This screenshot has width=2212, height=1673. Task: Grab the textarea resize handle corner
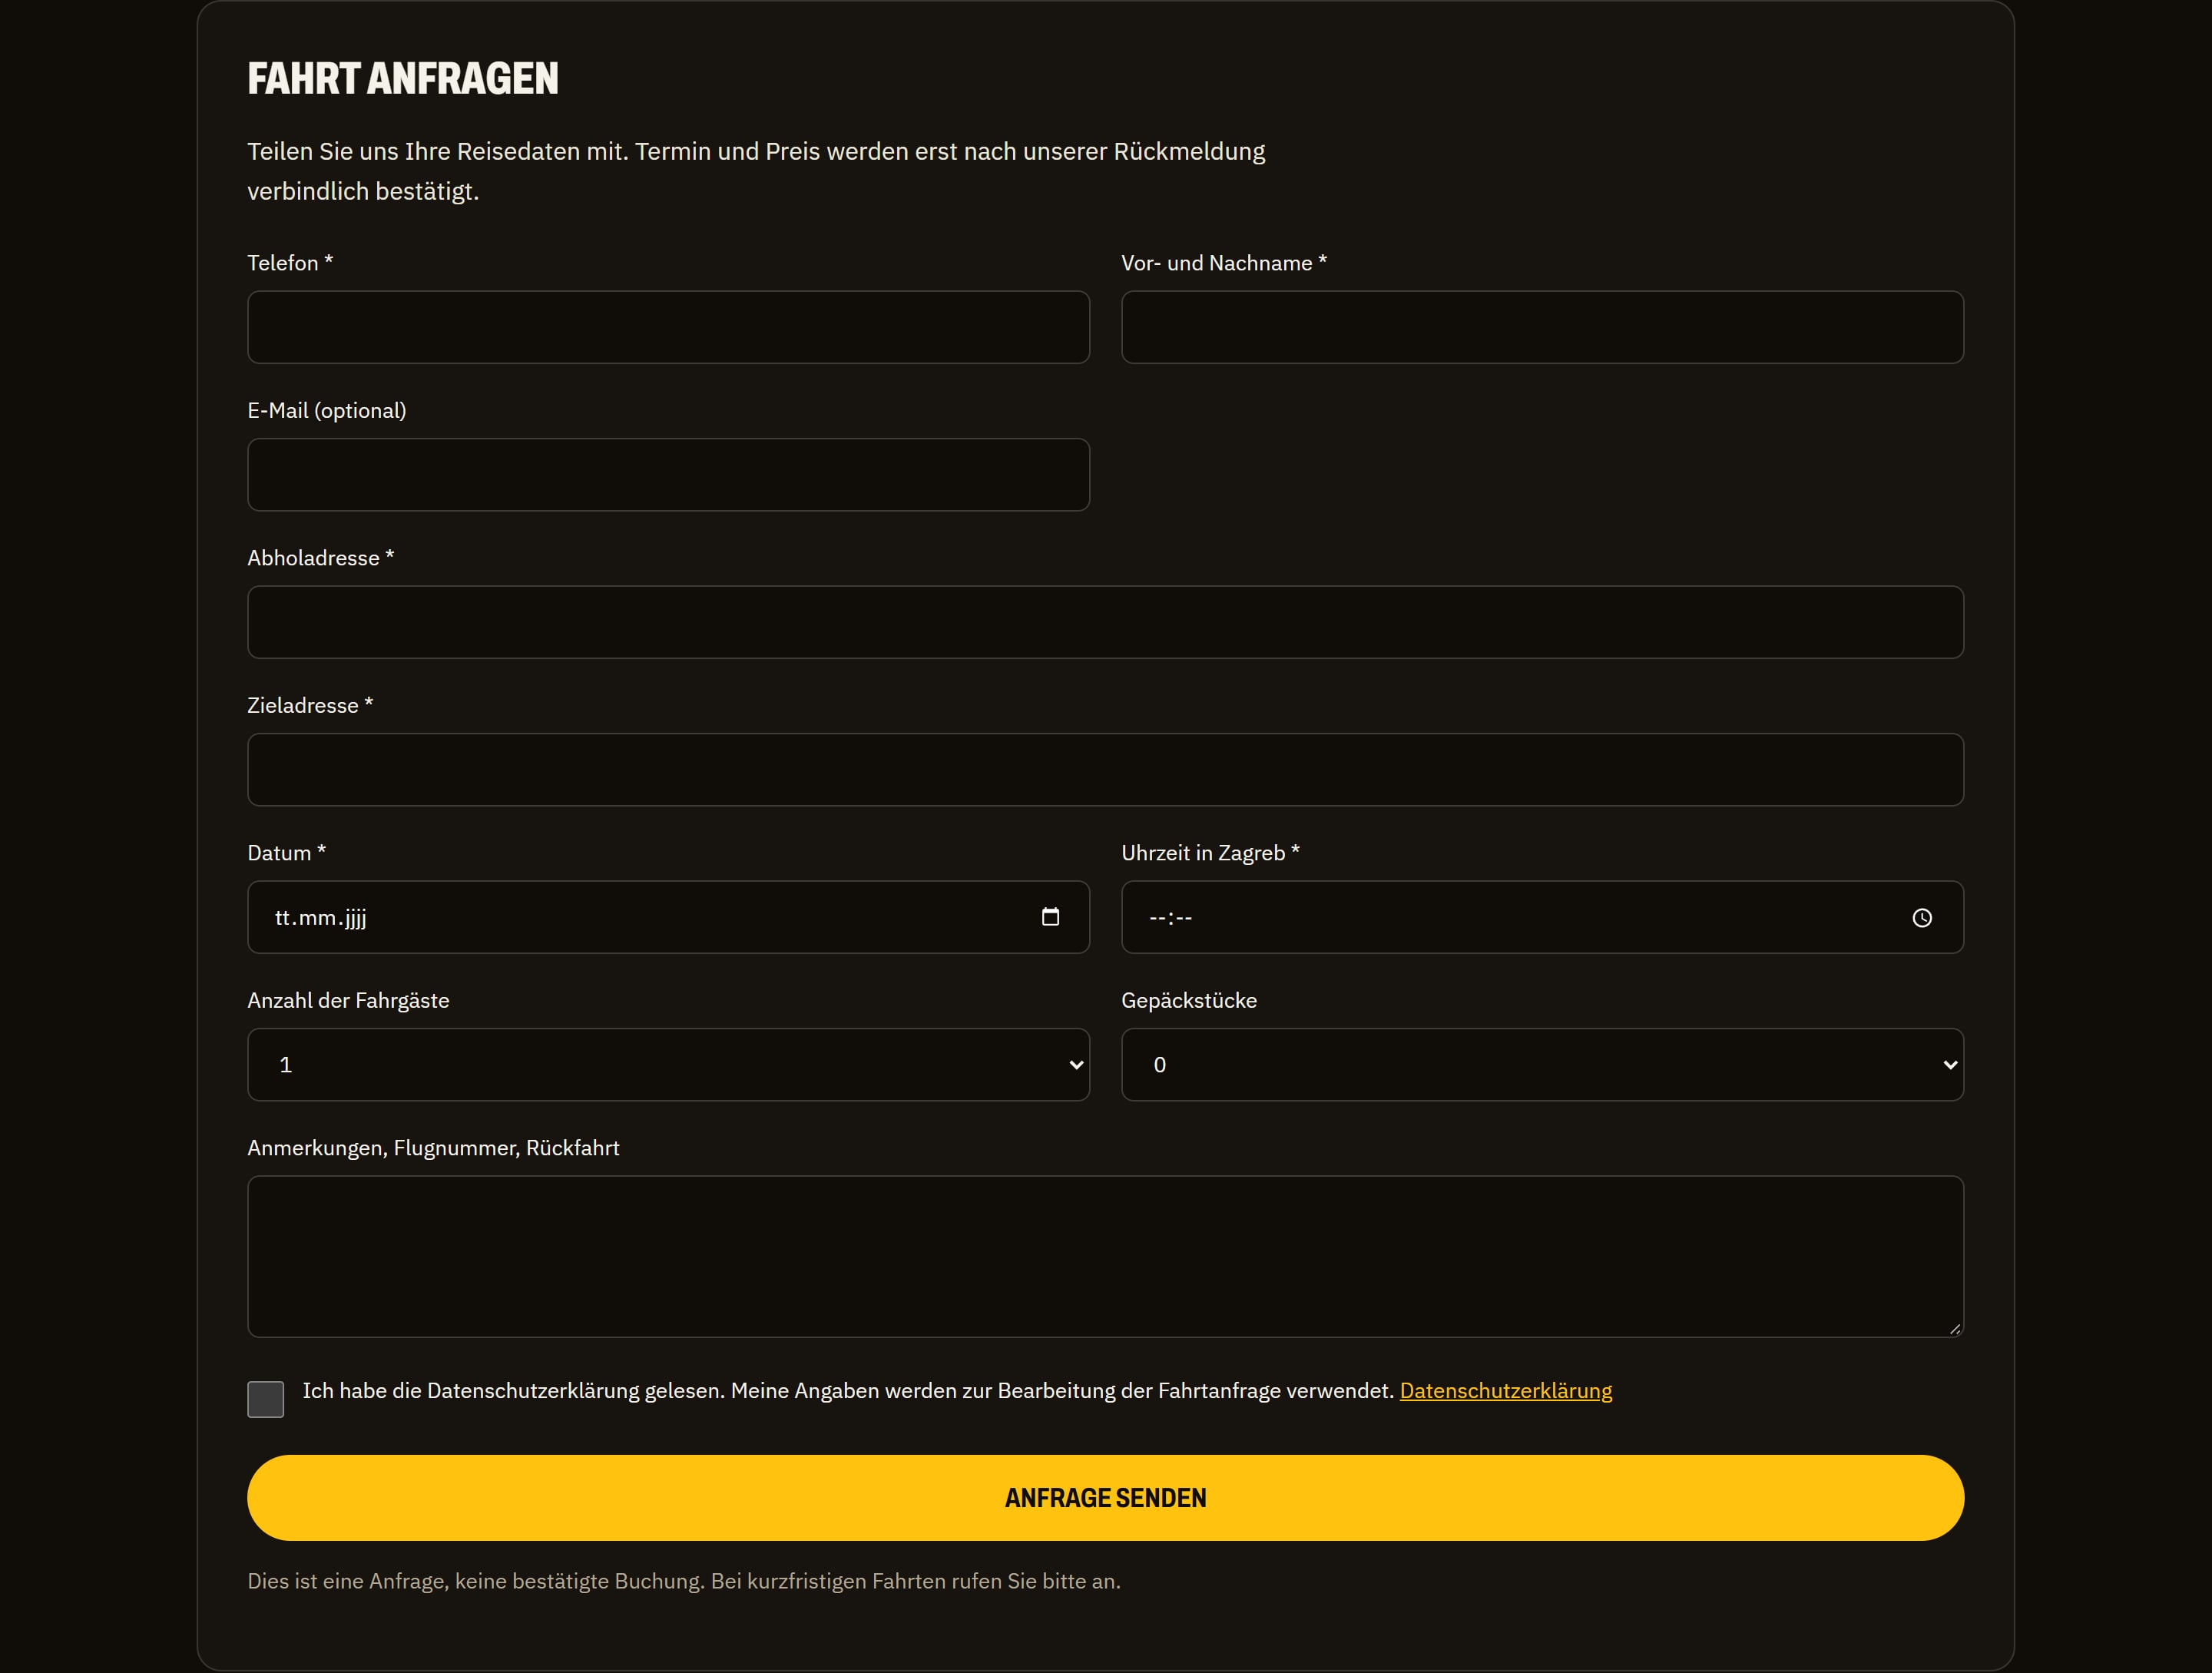tap(1954, 1328)
